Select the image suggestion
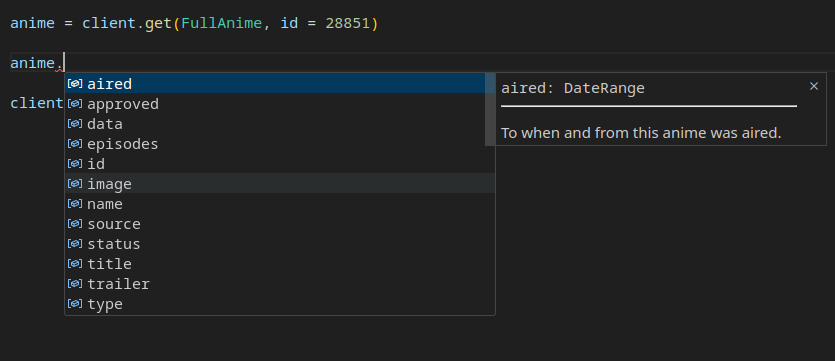Screen dimensions: 835x361 click(x=280, y=184)
